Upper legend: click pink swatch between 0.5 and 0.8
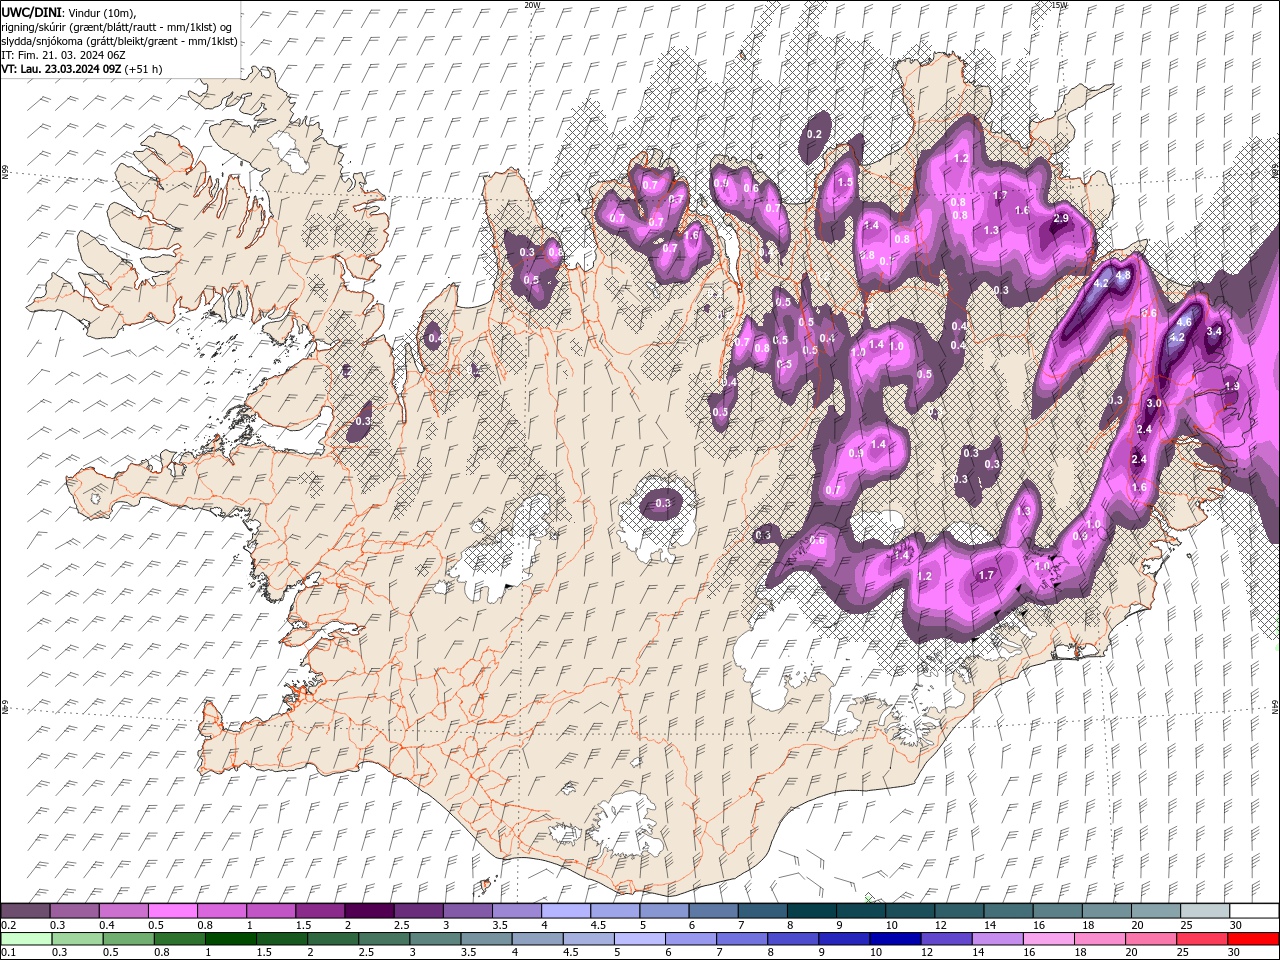 click(x=172, y=911)
